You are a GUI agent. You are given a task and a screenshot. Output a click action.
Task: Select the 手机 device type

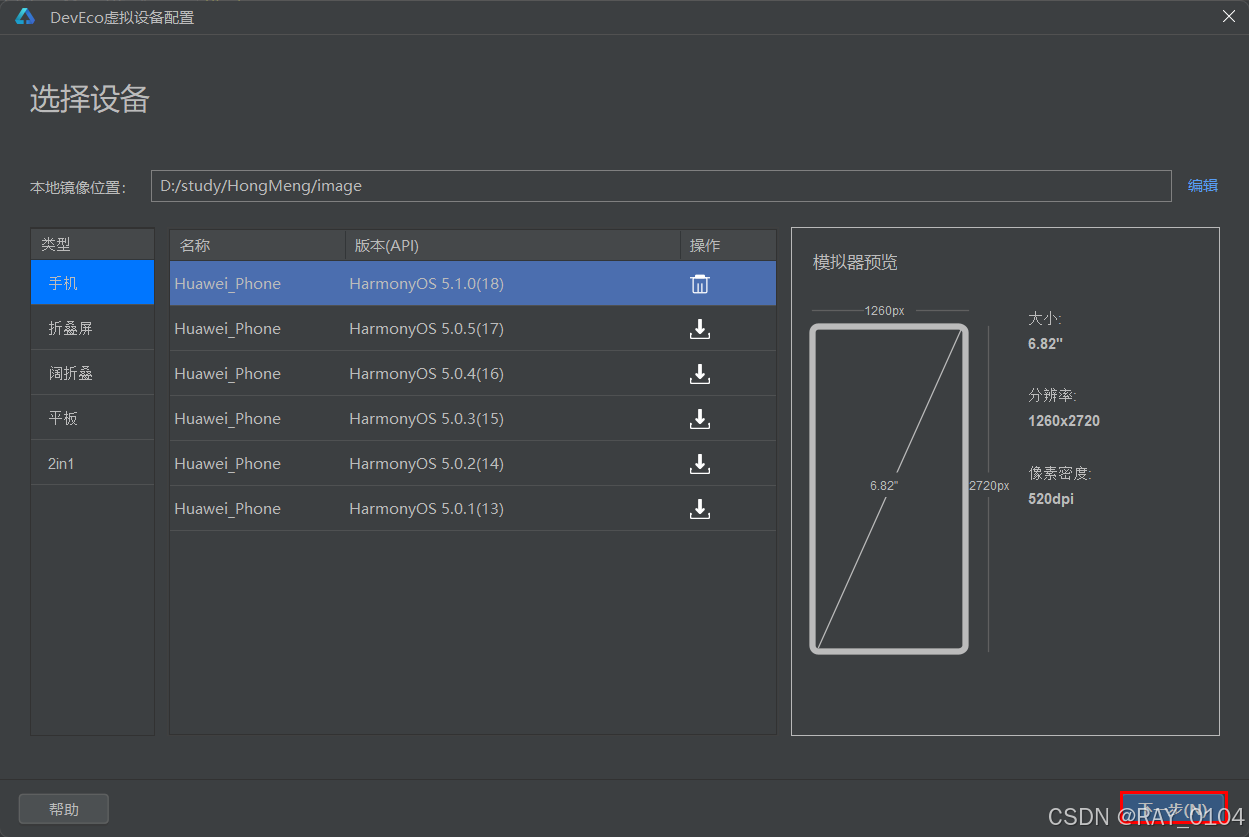click(x=93, y=283)
